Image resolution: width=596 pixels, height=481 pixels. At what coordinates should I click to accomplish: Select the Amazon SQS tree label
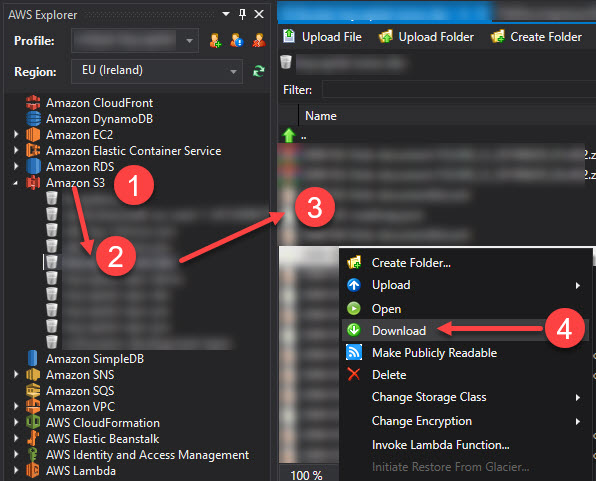pyautogui.click(x=80, y=391)
